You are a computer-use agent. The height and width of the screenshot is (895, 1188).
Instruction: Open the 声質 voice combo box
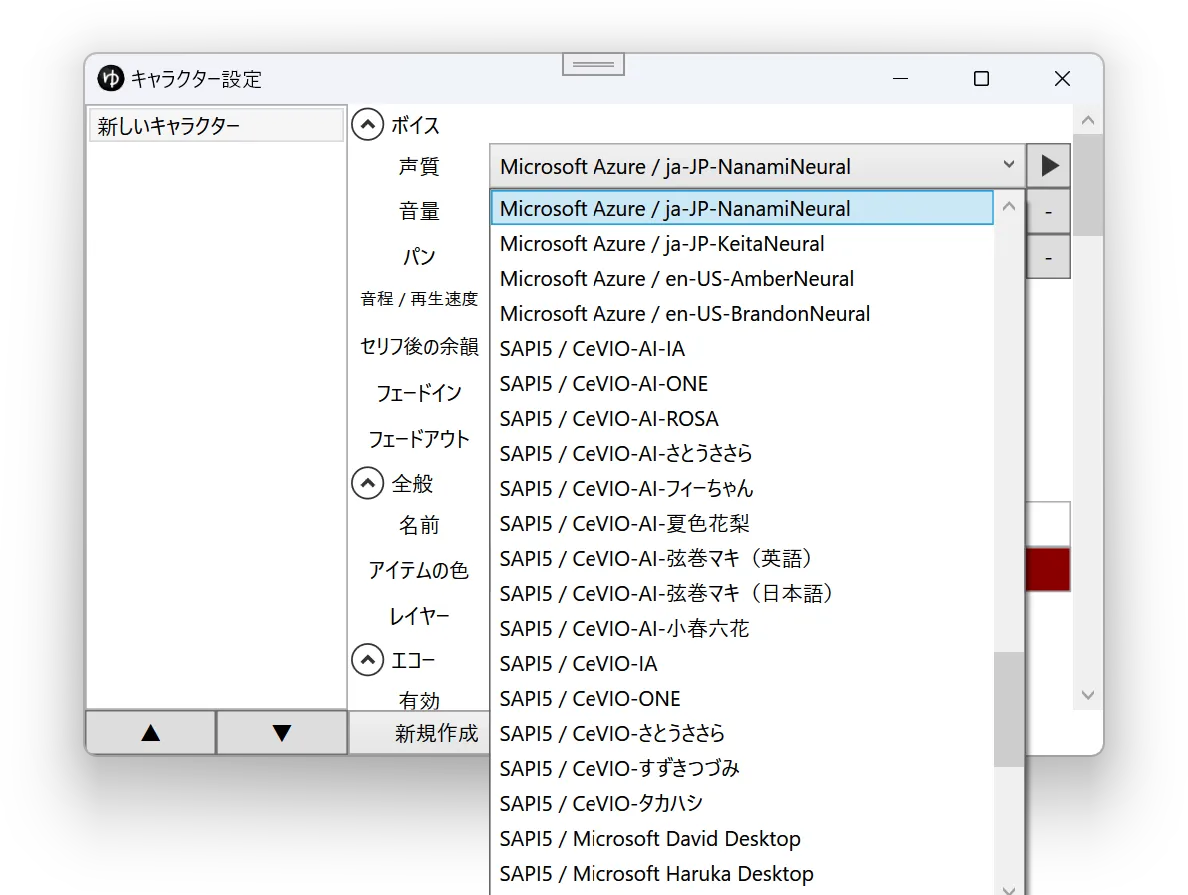758,166
